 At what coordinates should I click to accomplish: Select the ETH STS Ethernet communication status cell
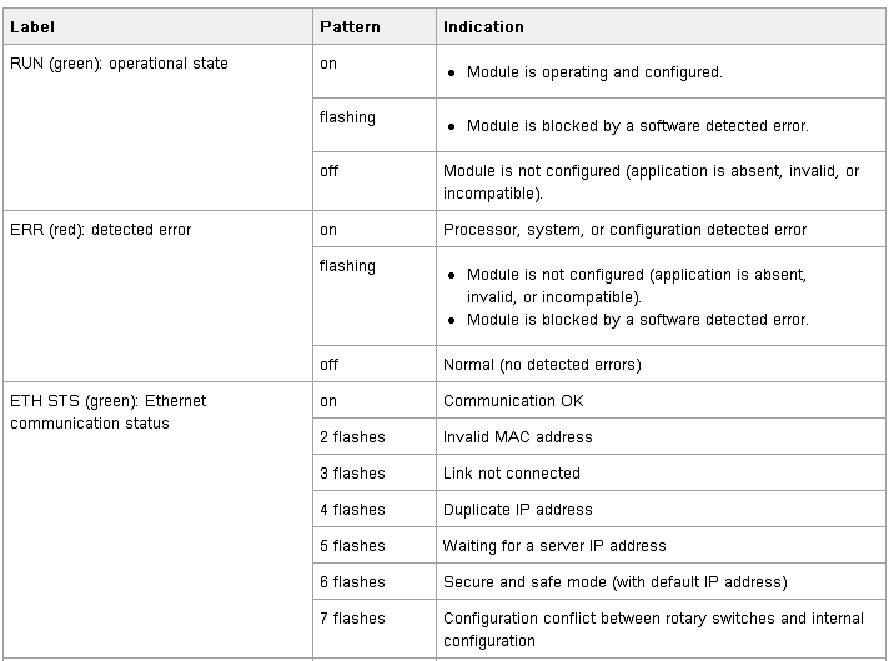click(158, 520)
